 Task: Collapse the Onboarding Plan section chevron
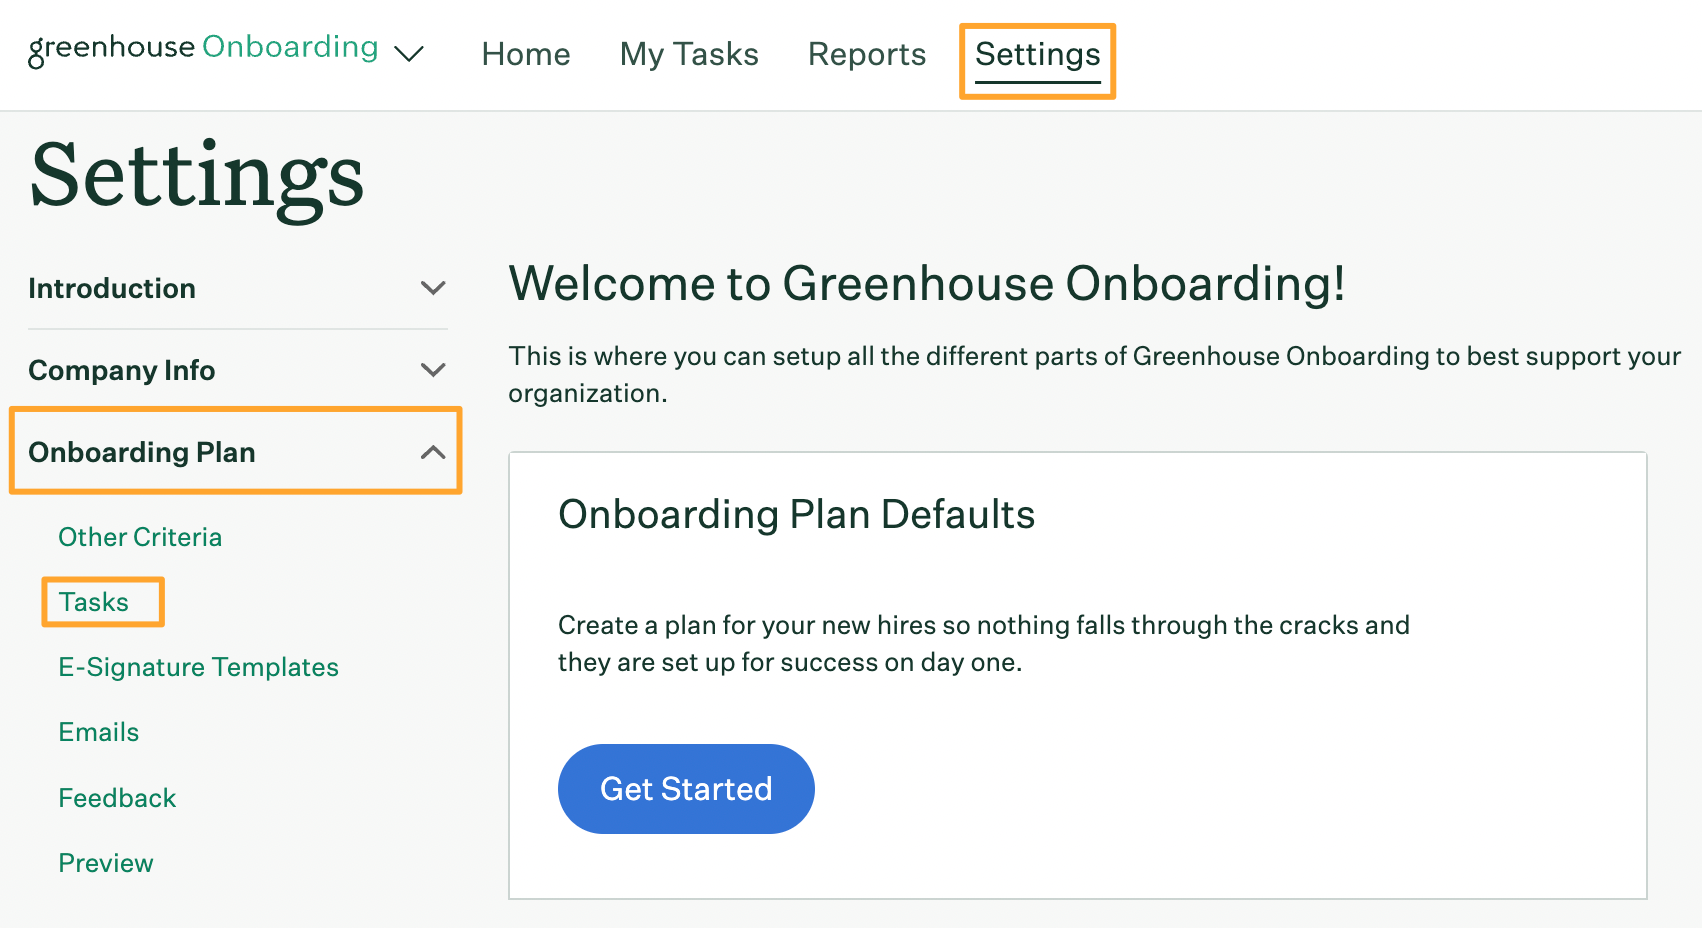coord(433,452)
